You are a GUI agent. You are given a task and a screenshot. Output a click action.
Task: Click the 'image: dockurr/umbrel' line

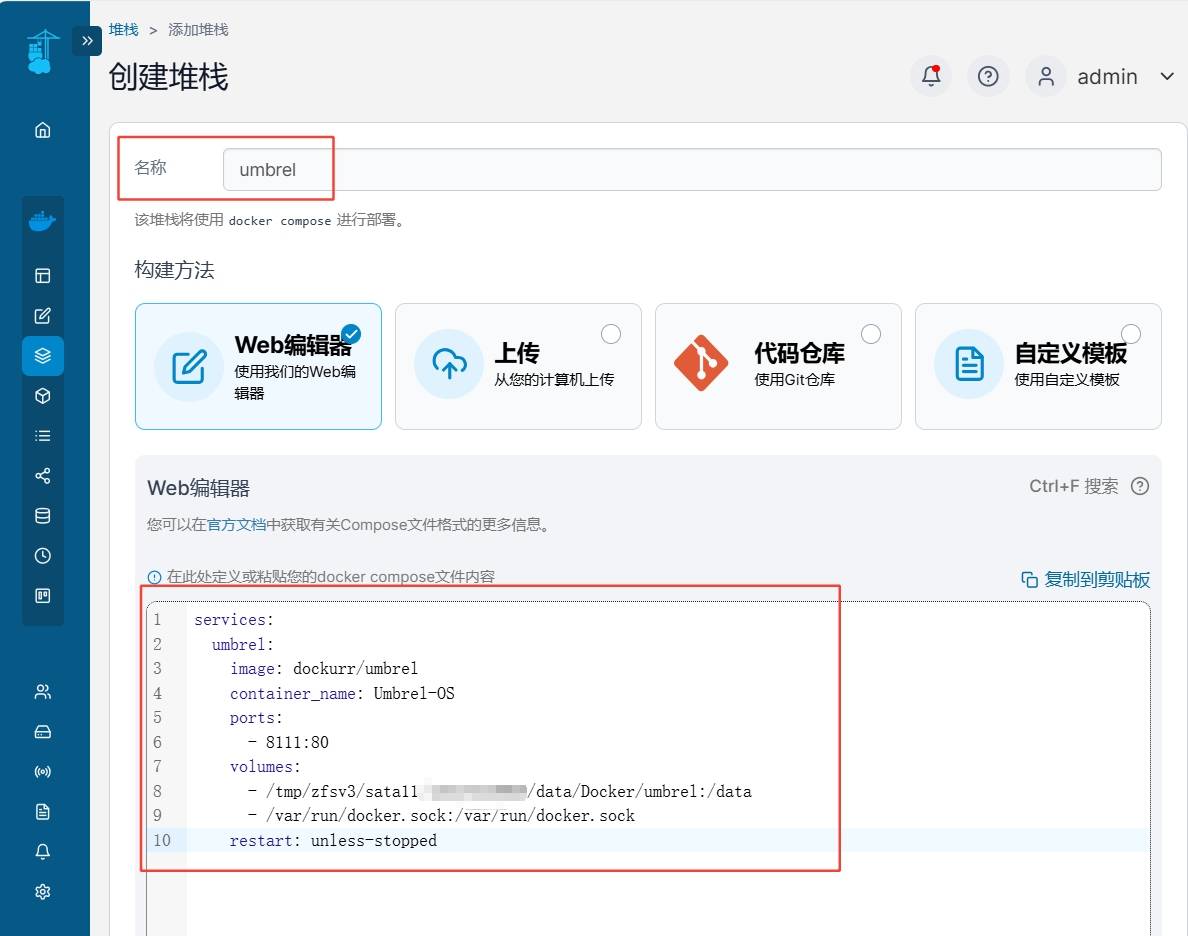(324, 668)
